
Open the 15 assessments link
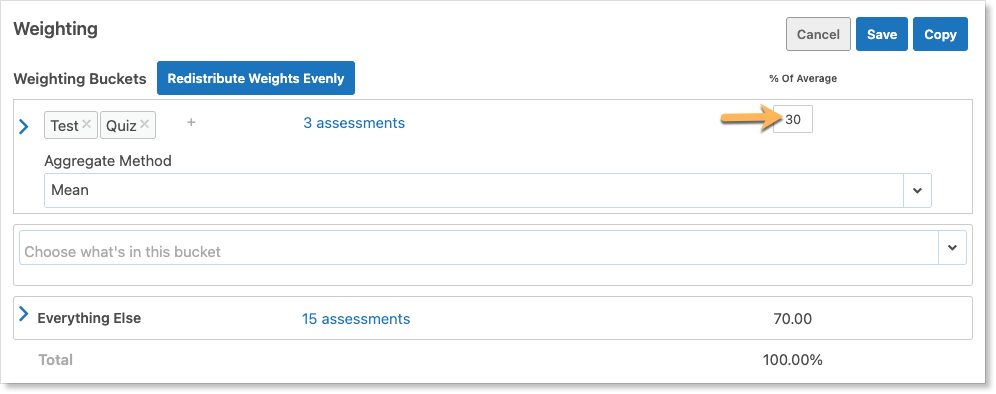pos(356,318)
